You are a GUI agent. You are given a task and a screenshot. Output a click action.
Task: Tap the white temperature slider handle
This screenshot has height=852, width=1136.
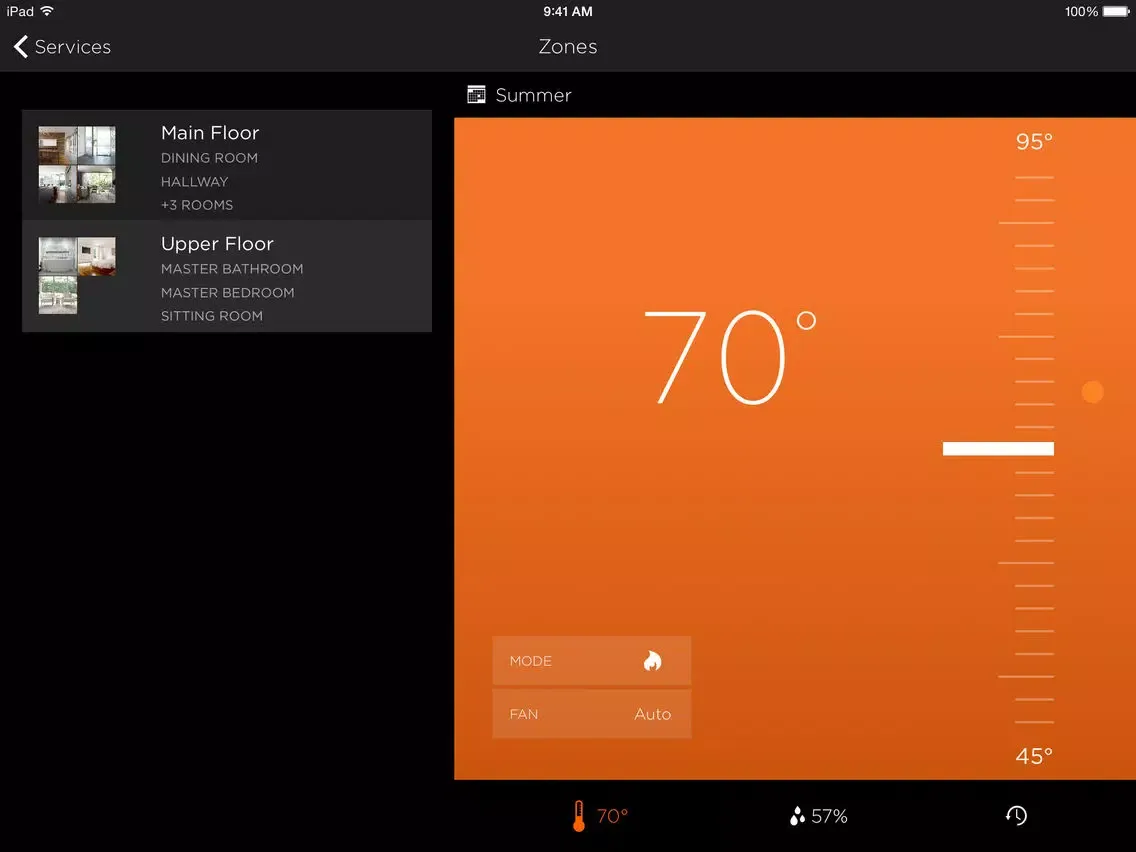998,448
